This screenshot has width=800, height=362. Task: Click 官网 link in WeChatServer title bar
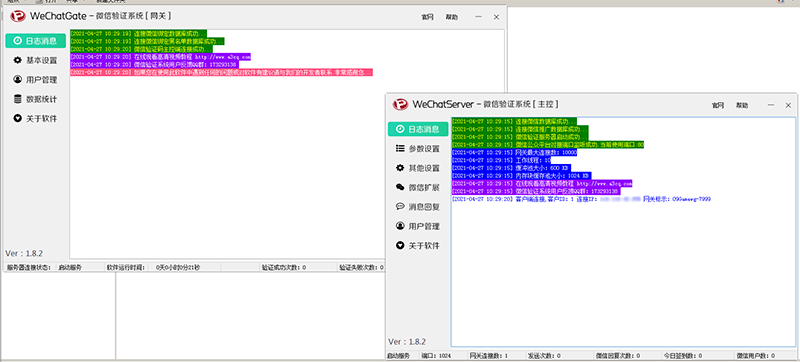click(718, 106)
